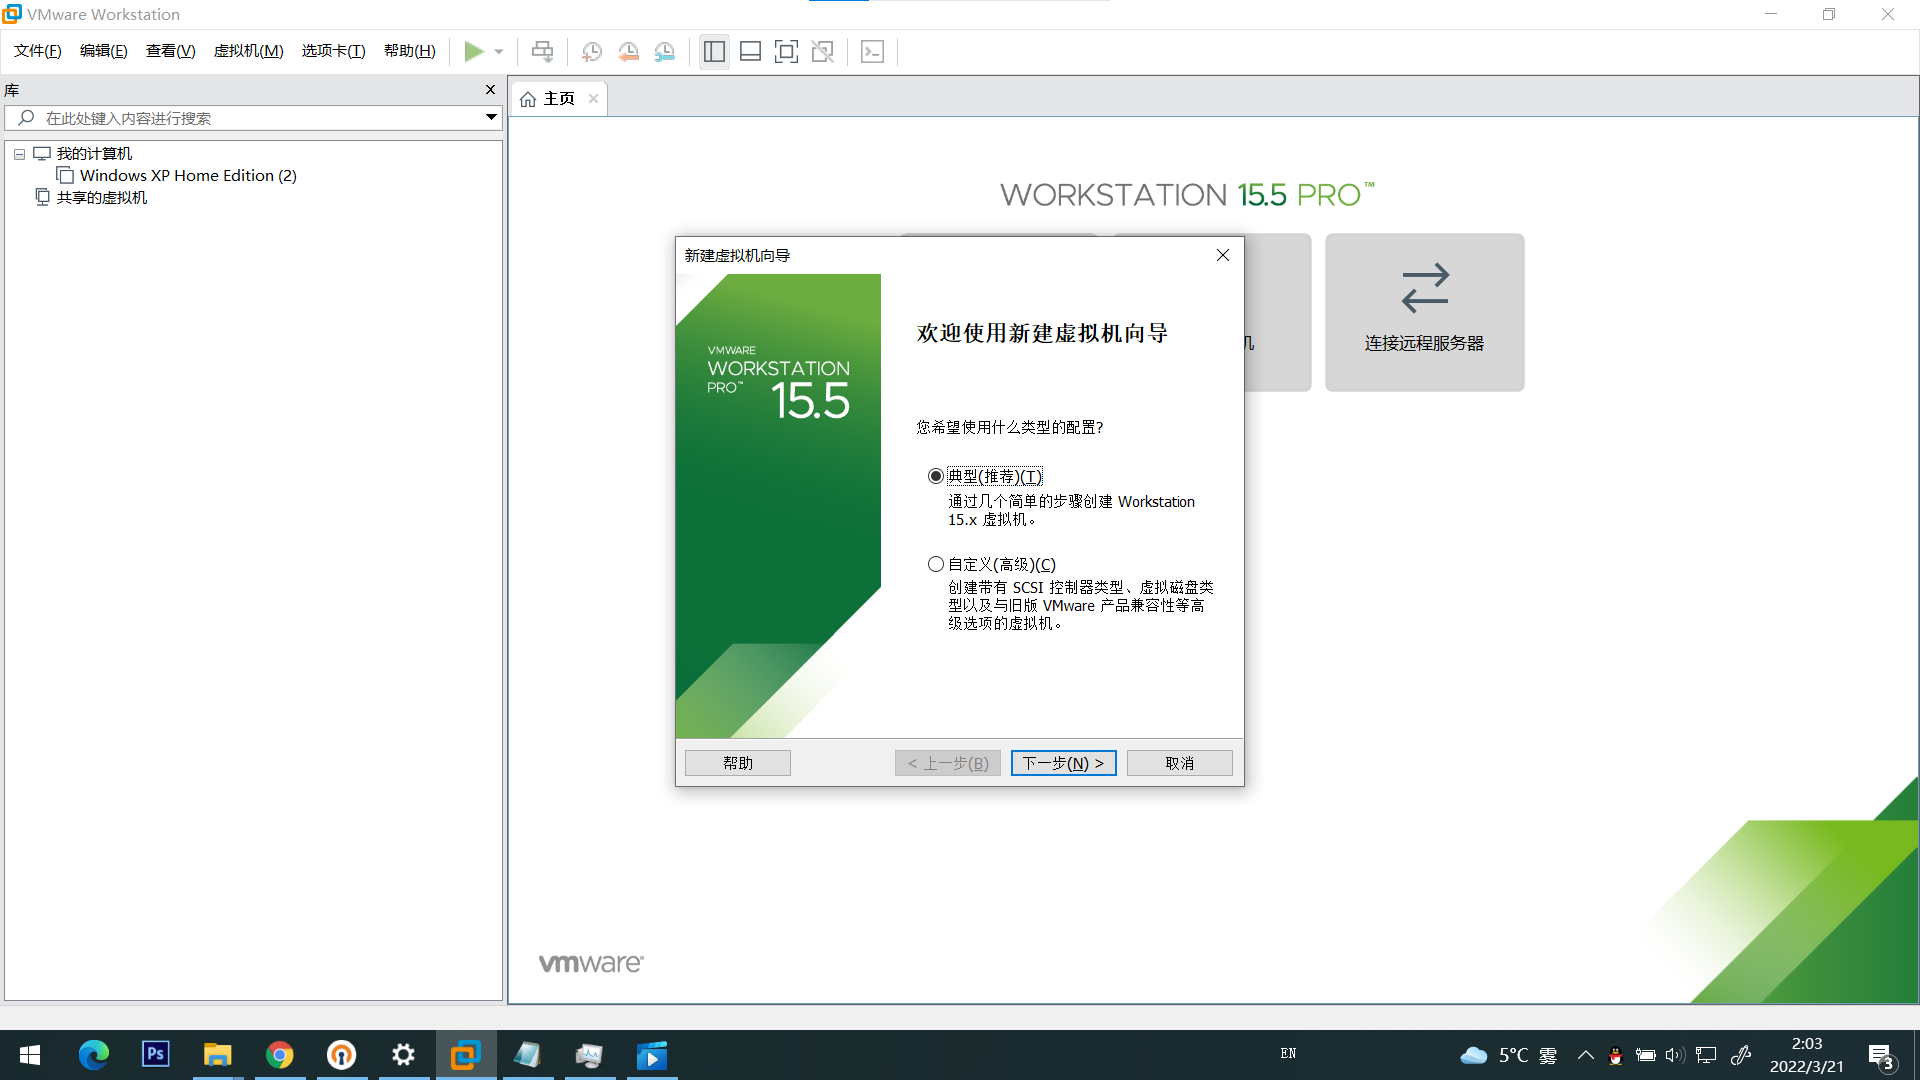Image resolution: width=1920 pixels, height=1080 pixels.
Task: Open the power options dropdown arrow
Action: 499,51
